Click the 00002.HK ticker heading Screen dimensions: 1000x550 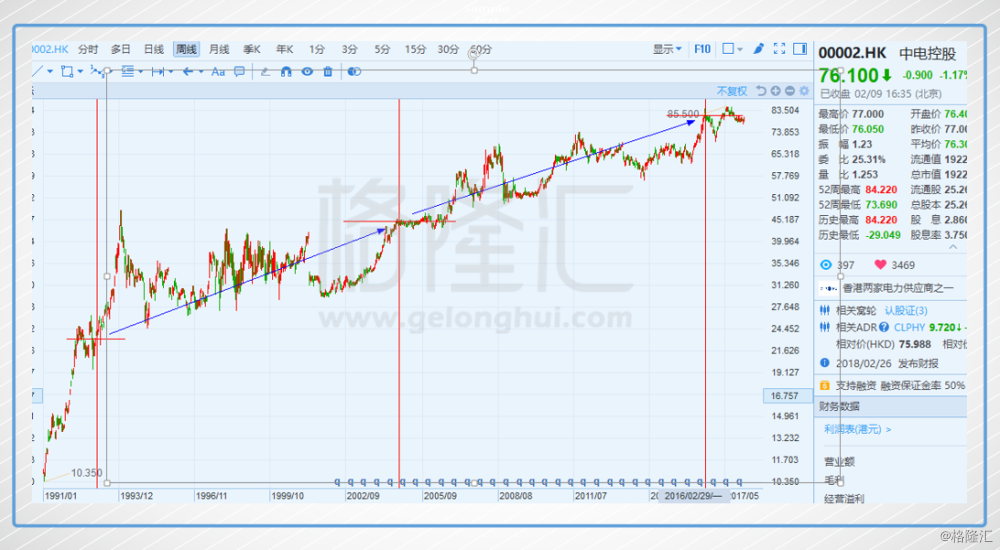[852, 53]
